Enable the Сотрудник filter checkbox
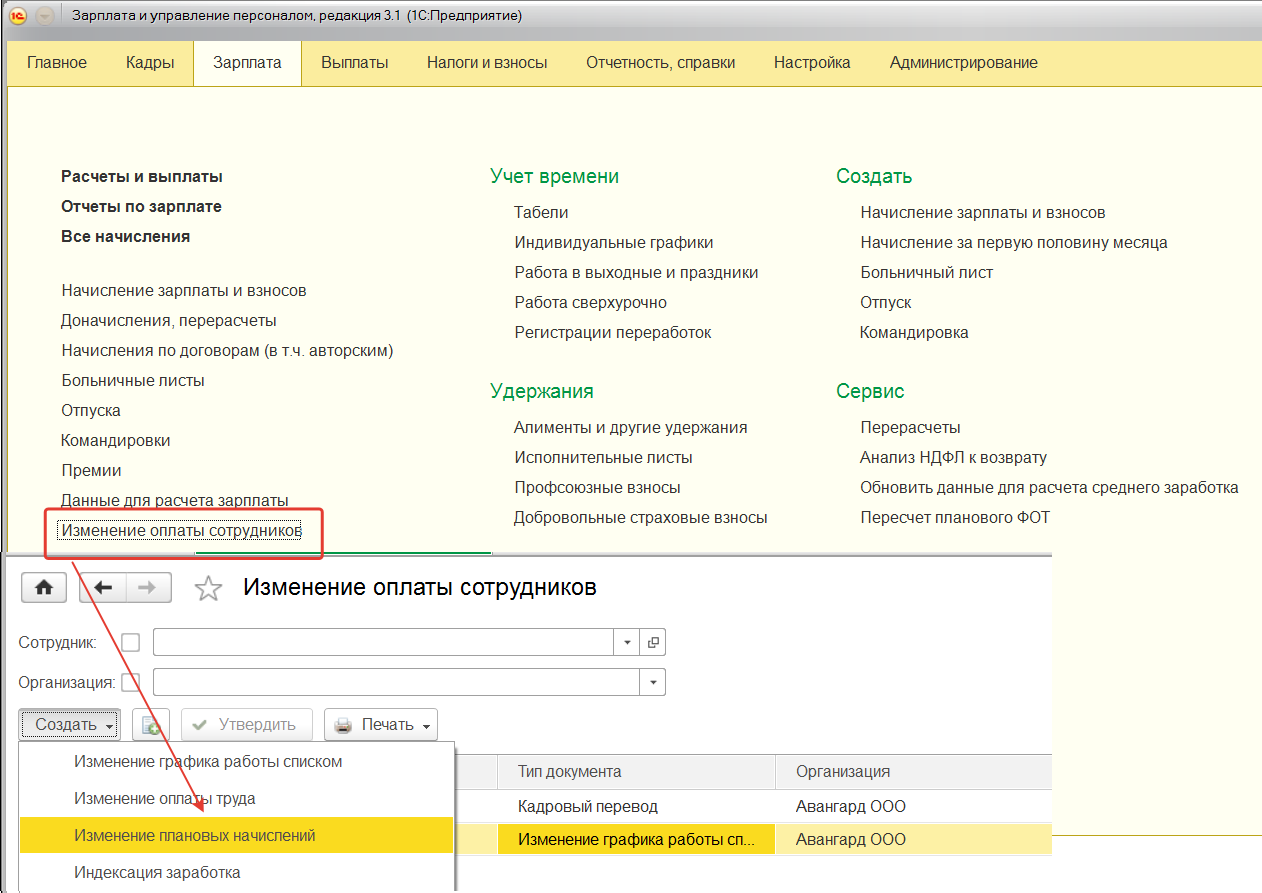The height and width of the screenshot is (893, 1262). [131, 642]
